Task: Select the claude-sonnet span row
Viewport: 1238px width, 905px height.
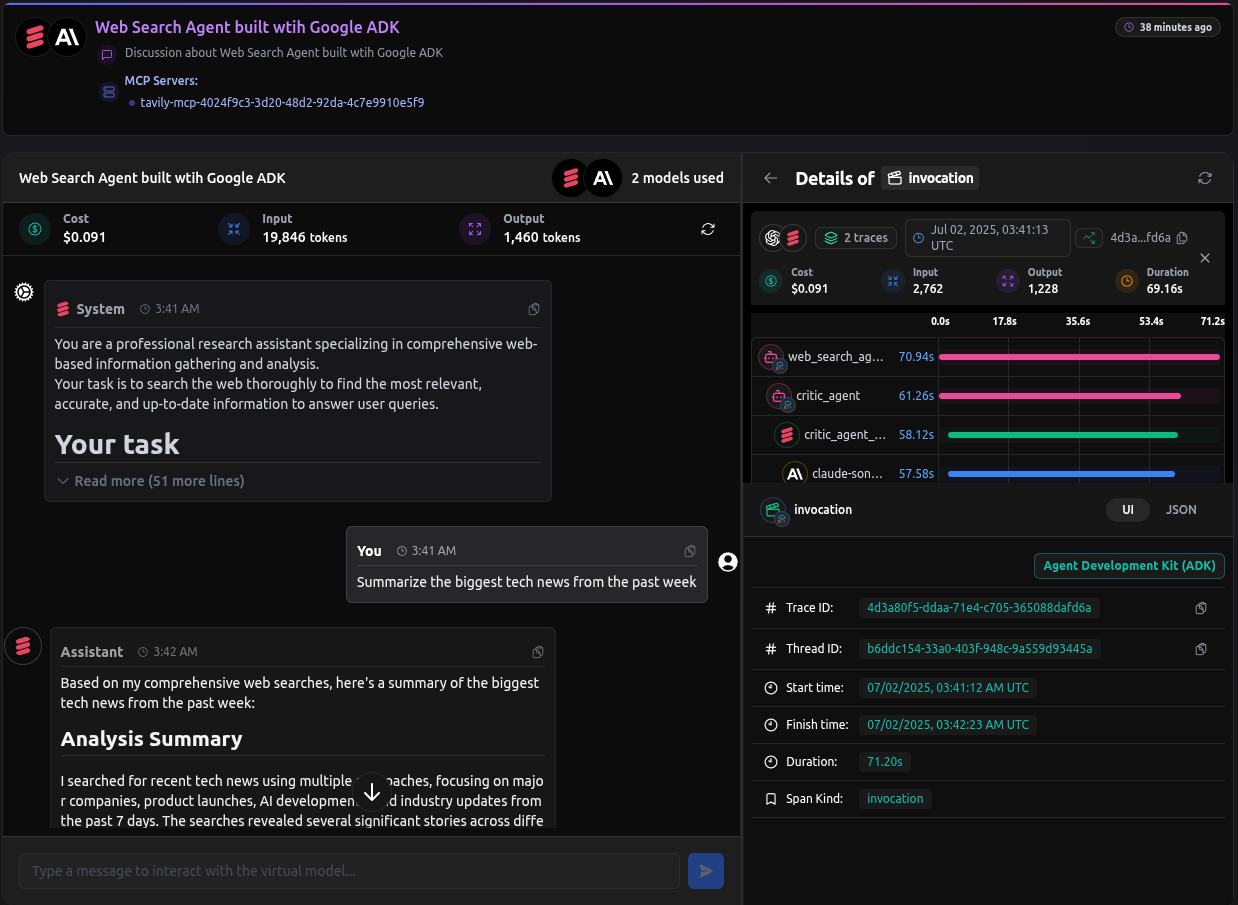Action: (846, 474)
